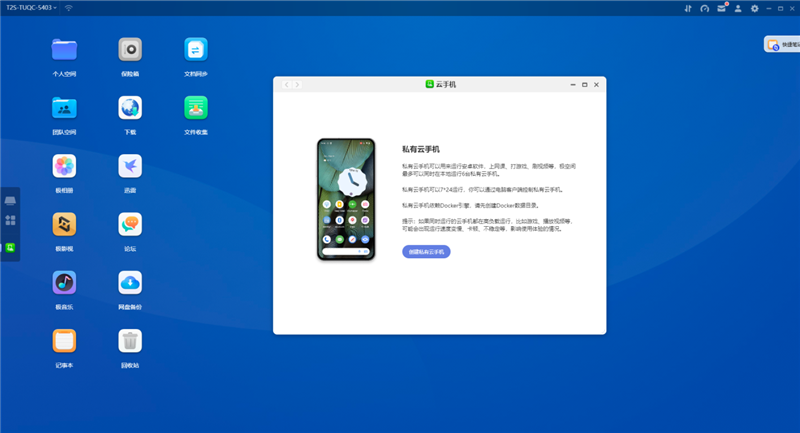Minimize the 云手机 window
Viewport: 800px width, 433px height.
tap(573, 85)
